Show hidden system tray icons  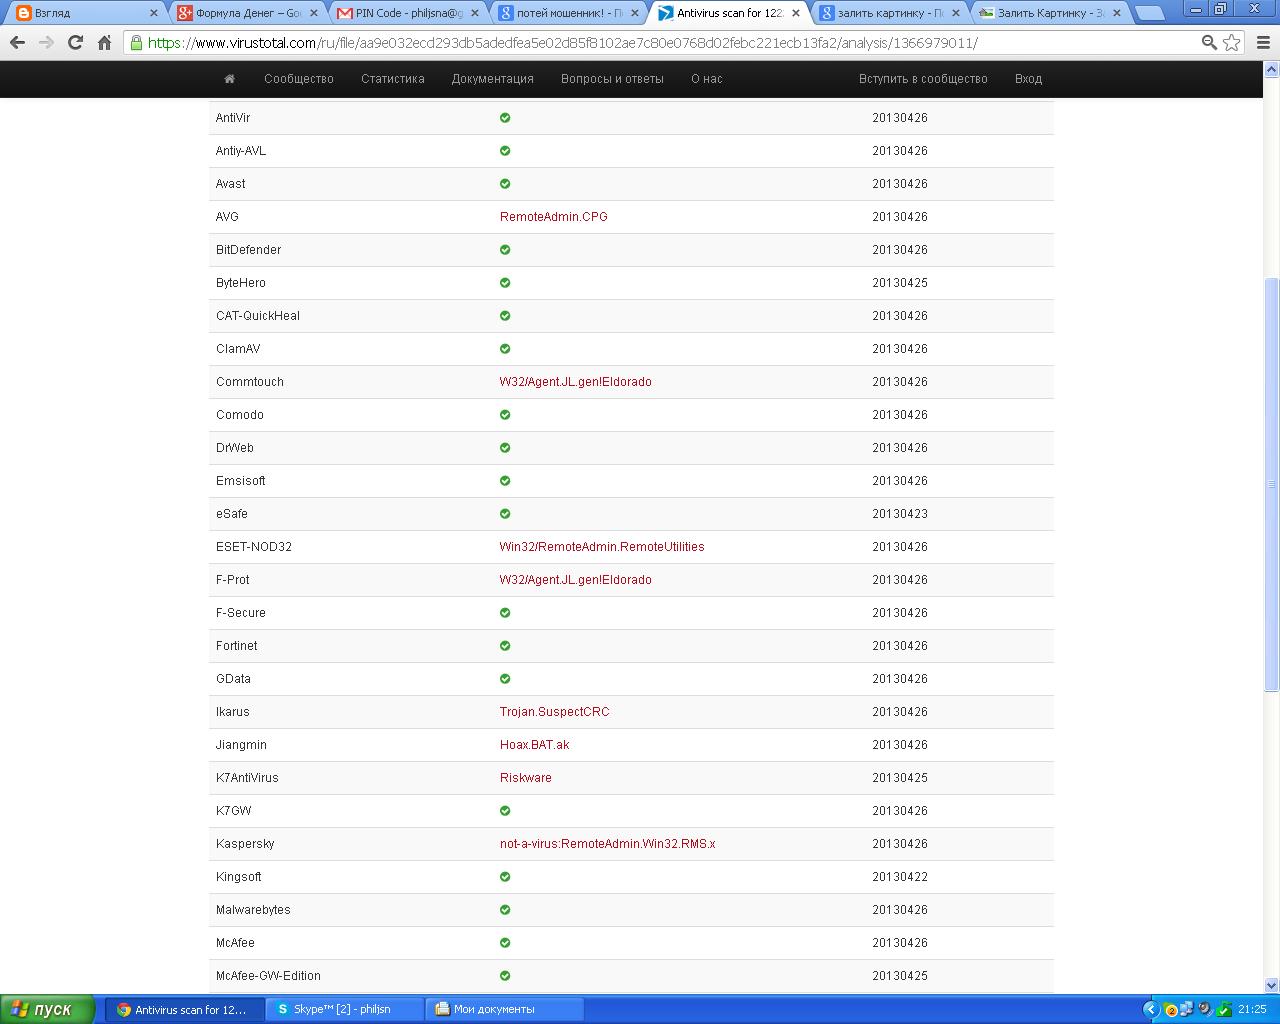[1150, 1009]
